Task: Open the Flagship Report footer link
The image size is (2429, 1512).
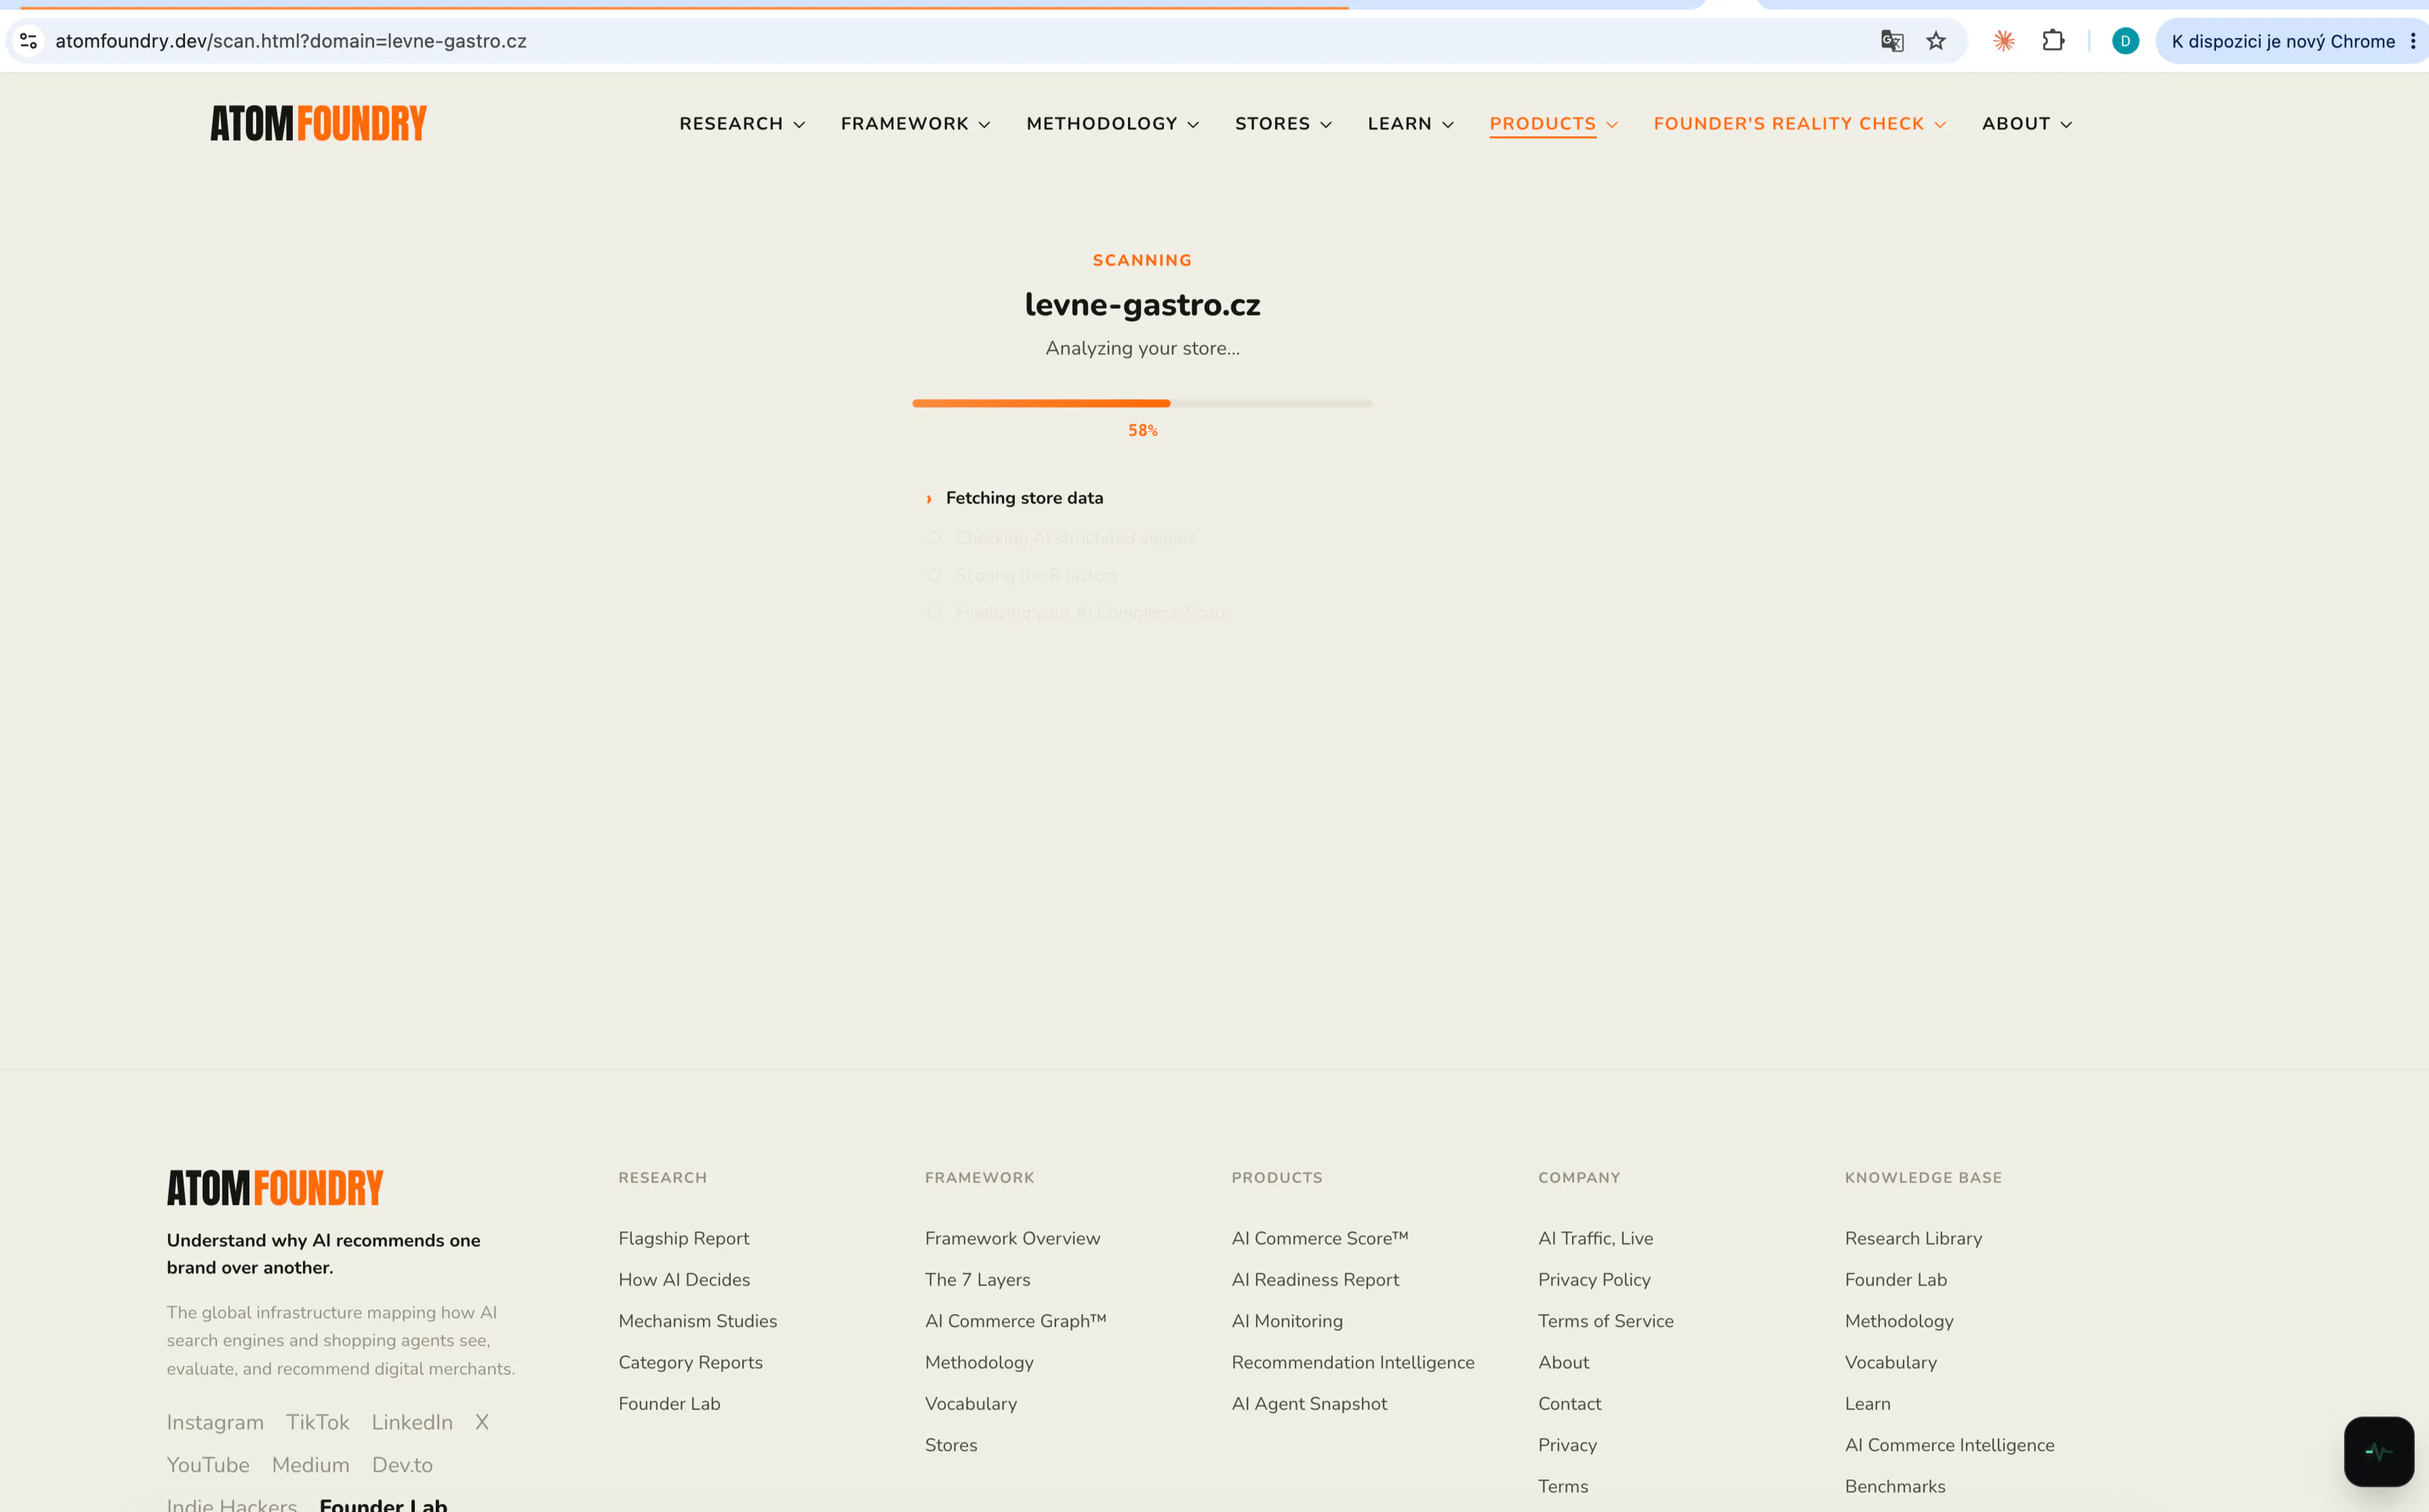Action: click(x=683, y=1238)
